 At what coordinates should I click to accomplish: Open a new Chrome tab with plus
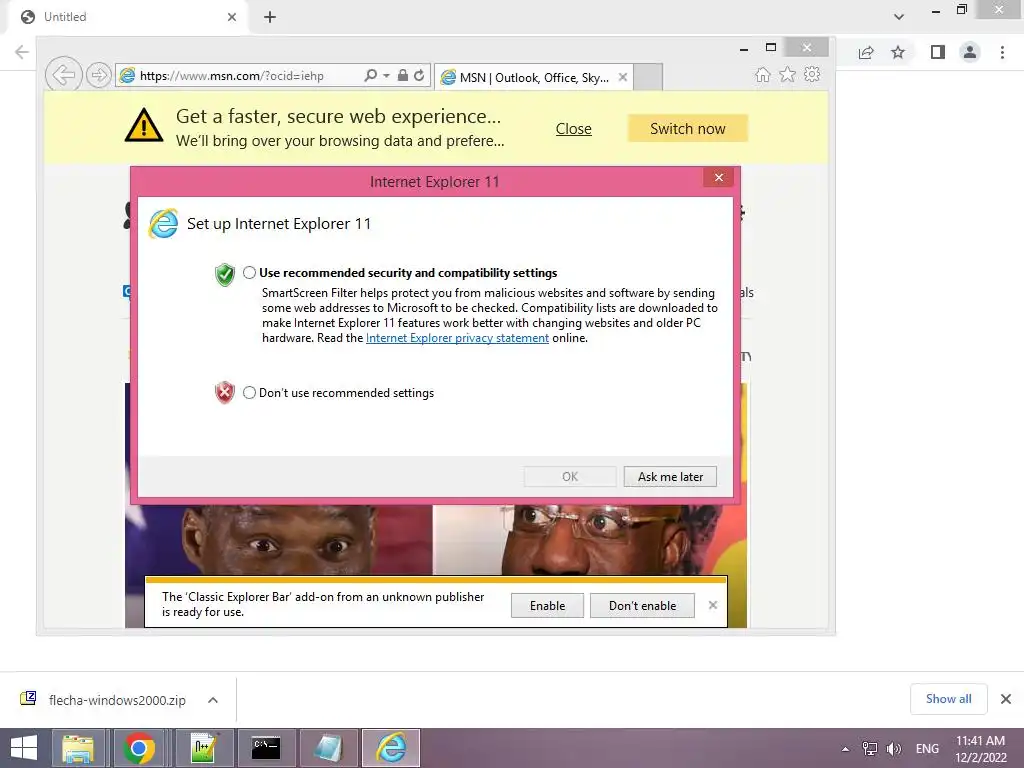[x=270, y=17]
